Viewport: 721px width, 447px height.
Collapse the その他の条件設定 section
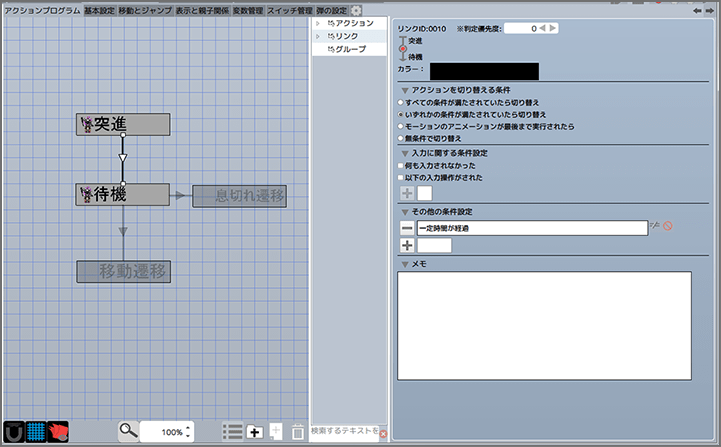404,211
